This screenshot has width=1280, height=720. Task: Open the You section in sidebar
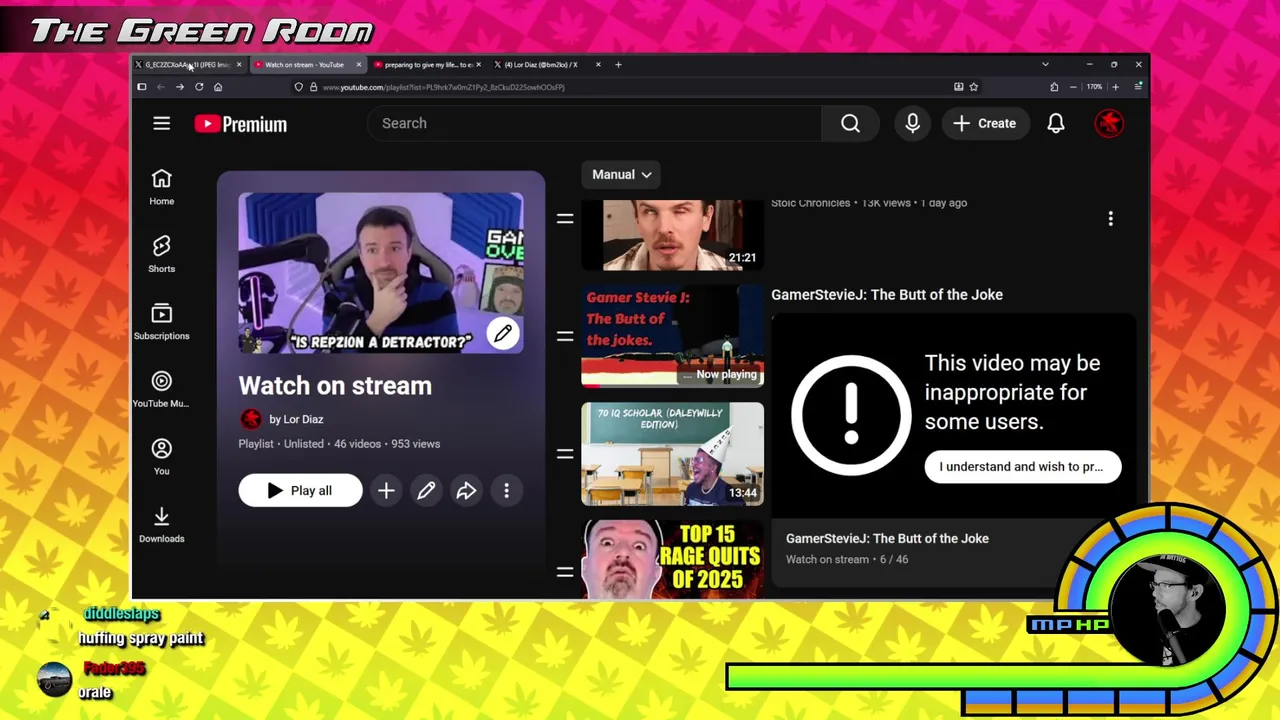tap(161, 457)
